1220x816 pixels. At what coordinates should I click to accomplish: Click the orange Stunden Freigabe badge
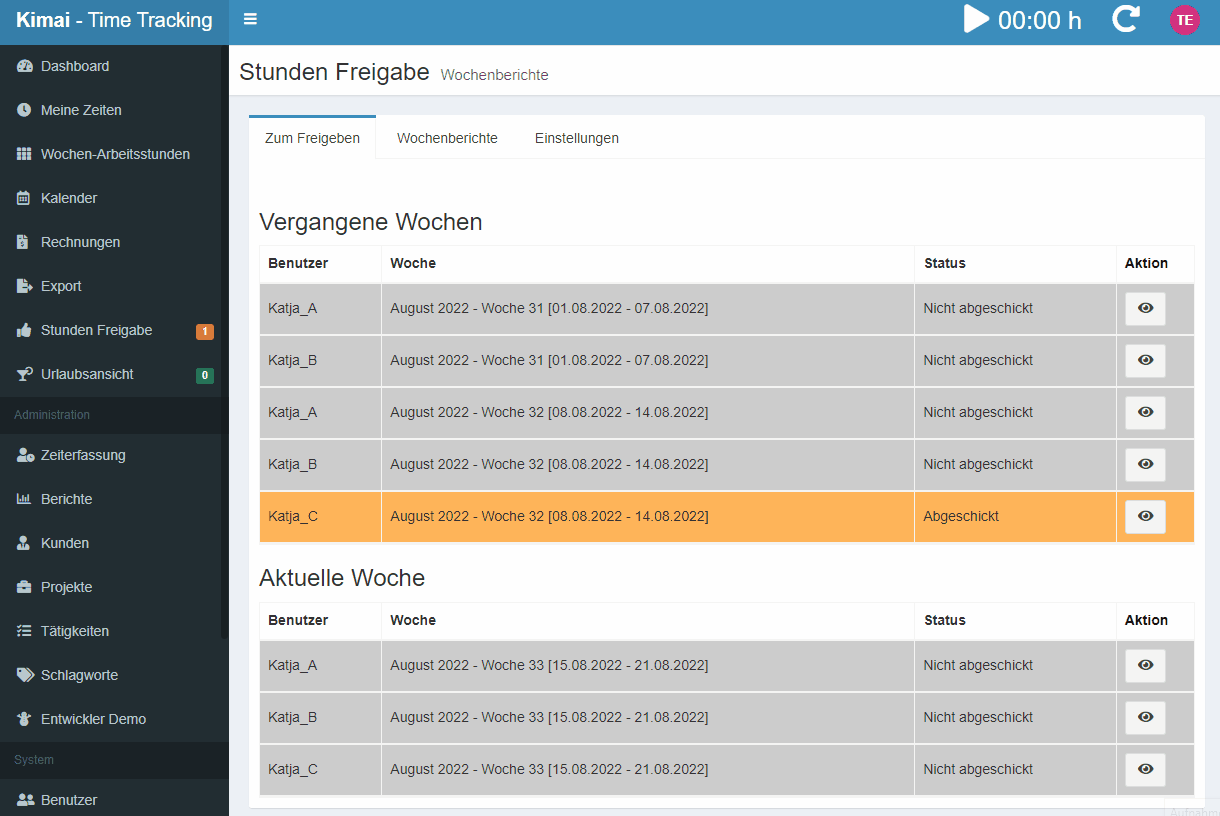tap(204, 331)
